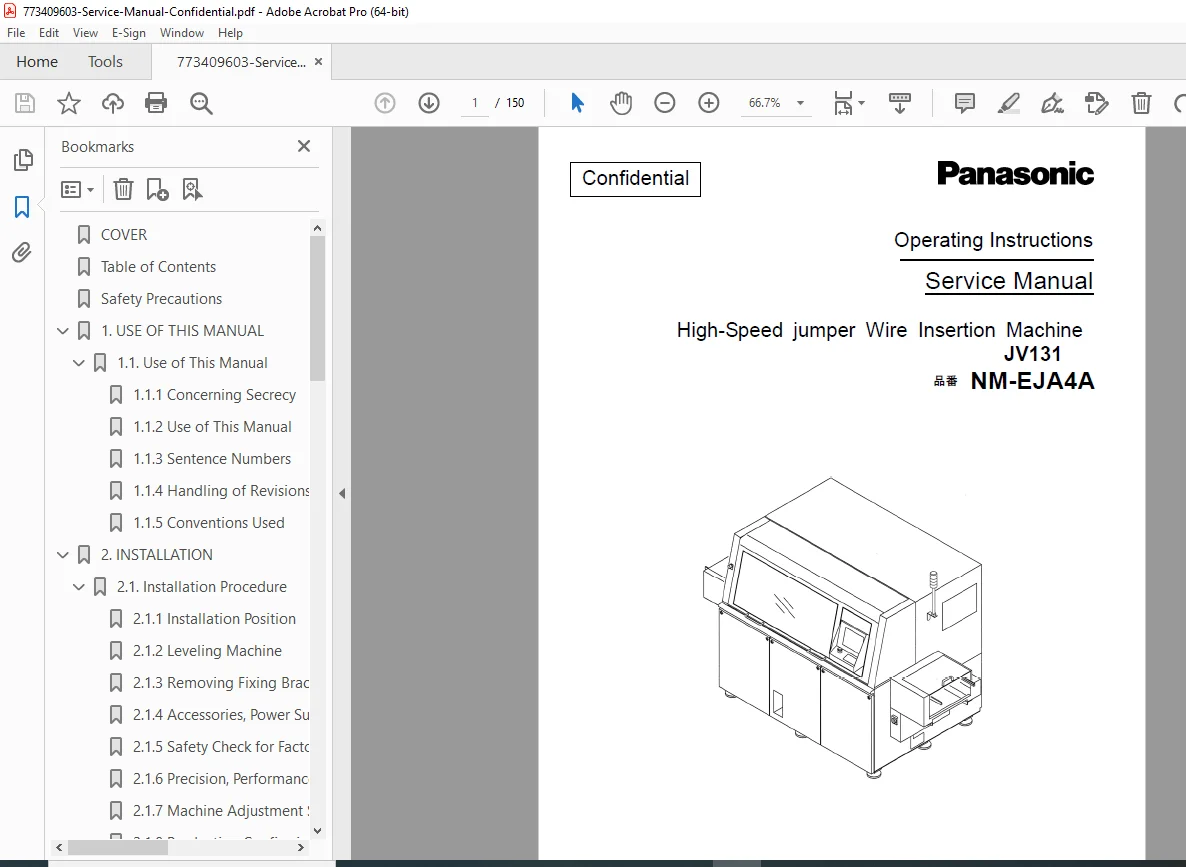Zoom in with plus icon
The image size is (1186, 867).
click(709, 103)
